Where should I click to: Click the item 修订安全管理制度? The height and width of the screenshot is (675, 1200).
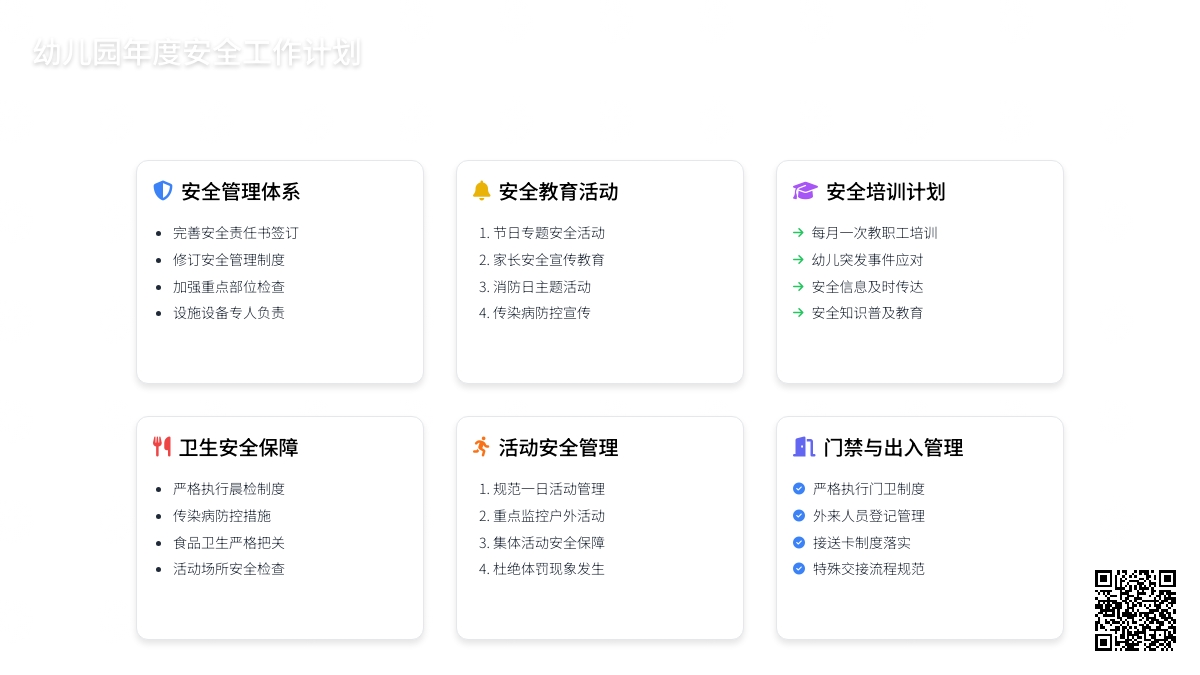[x=229, y=260]
